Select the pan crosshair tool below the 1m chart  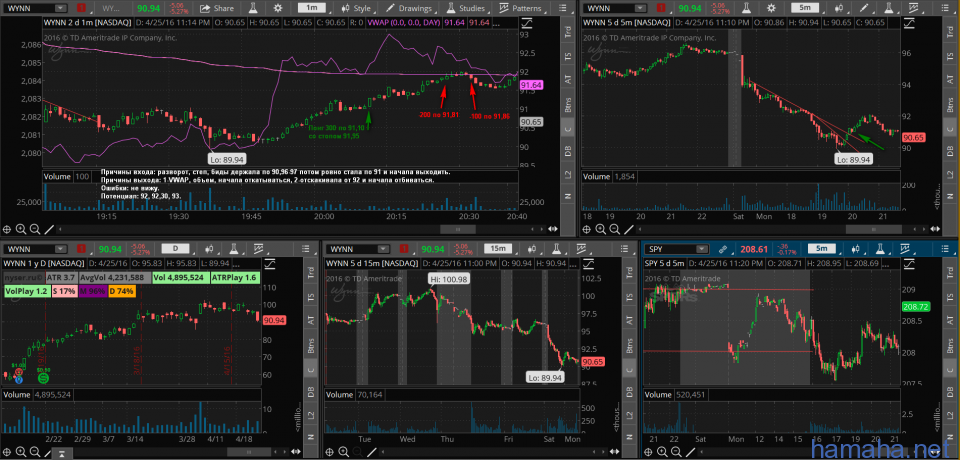coord(7,229)
